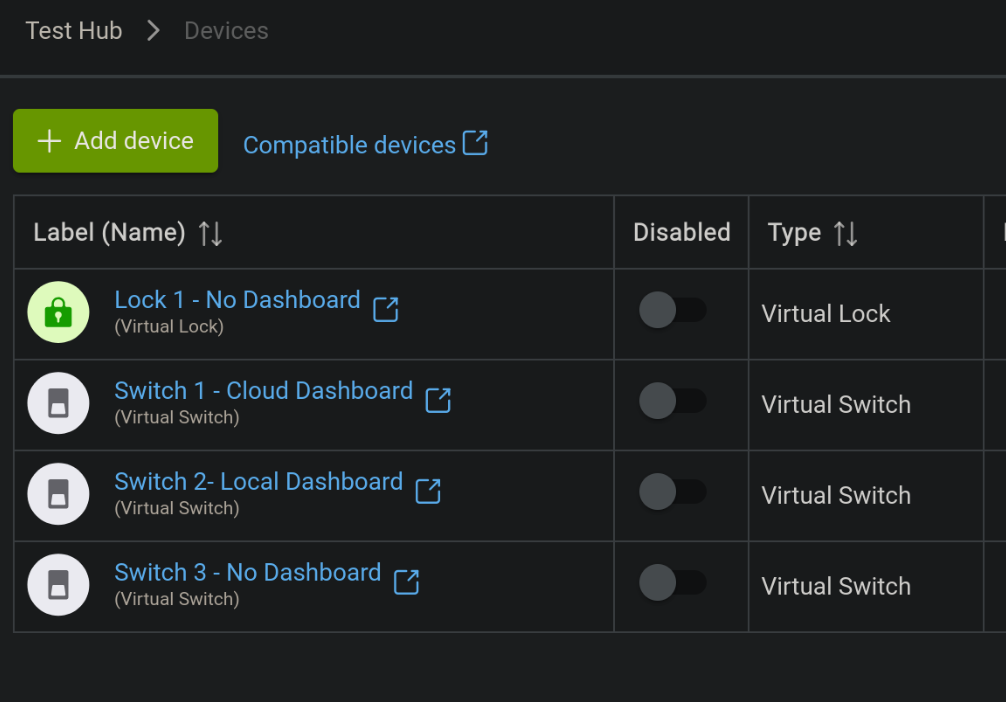The image size is (1006, 702).
Task: Open Switch 2 external link icon
Action: pyautogui.click(x=428, y=491)
